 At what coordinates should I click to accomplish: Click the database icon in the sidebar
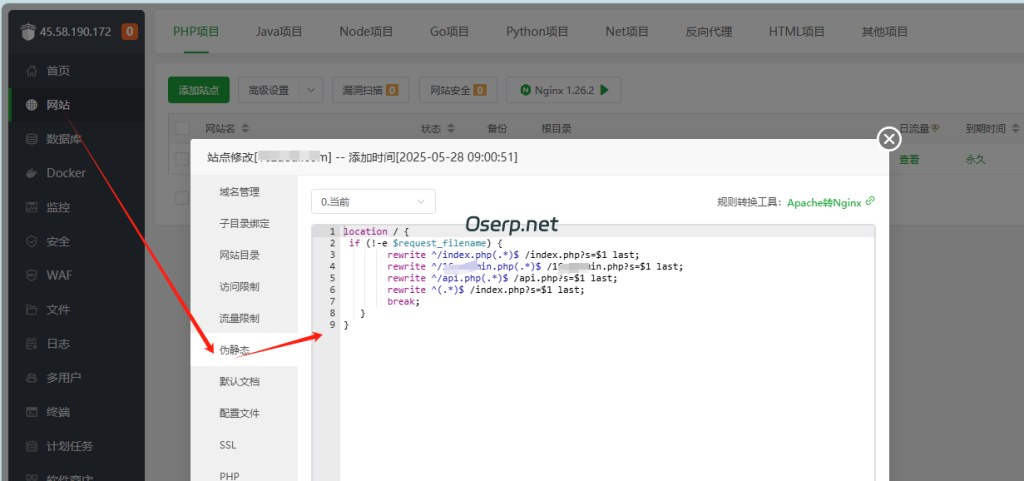point(31,139)
